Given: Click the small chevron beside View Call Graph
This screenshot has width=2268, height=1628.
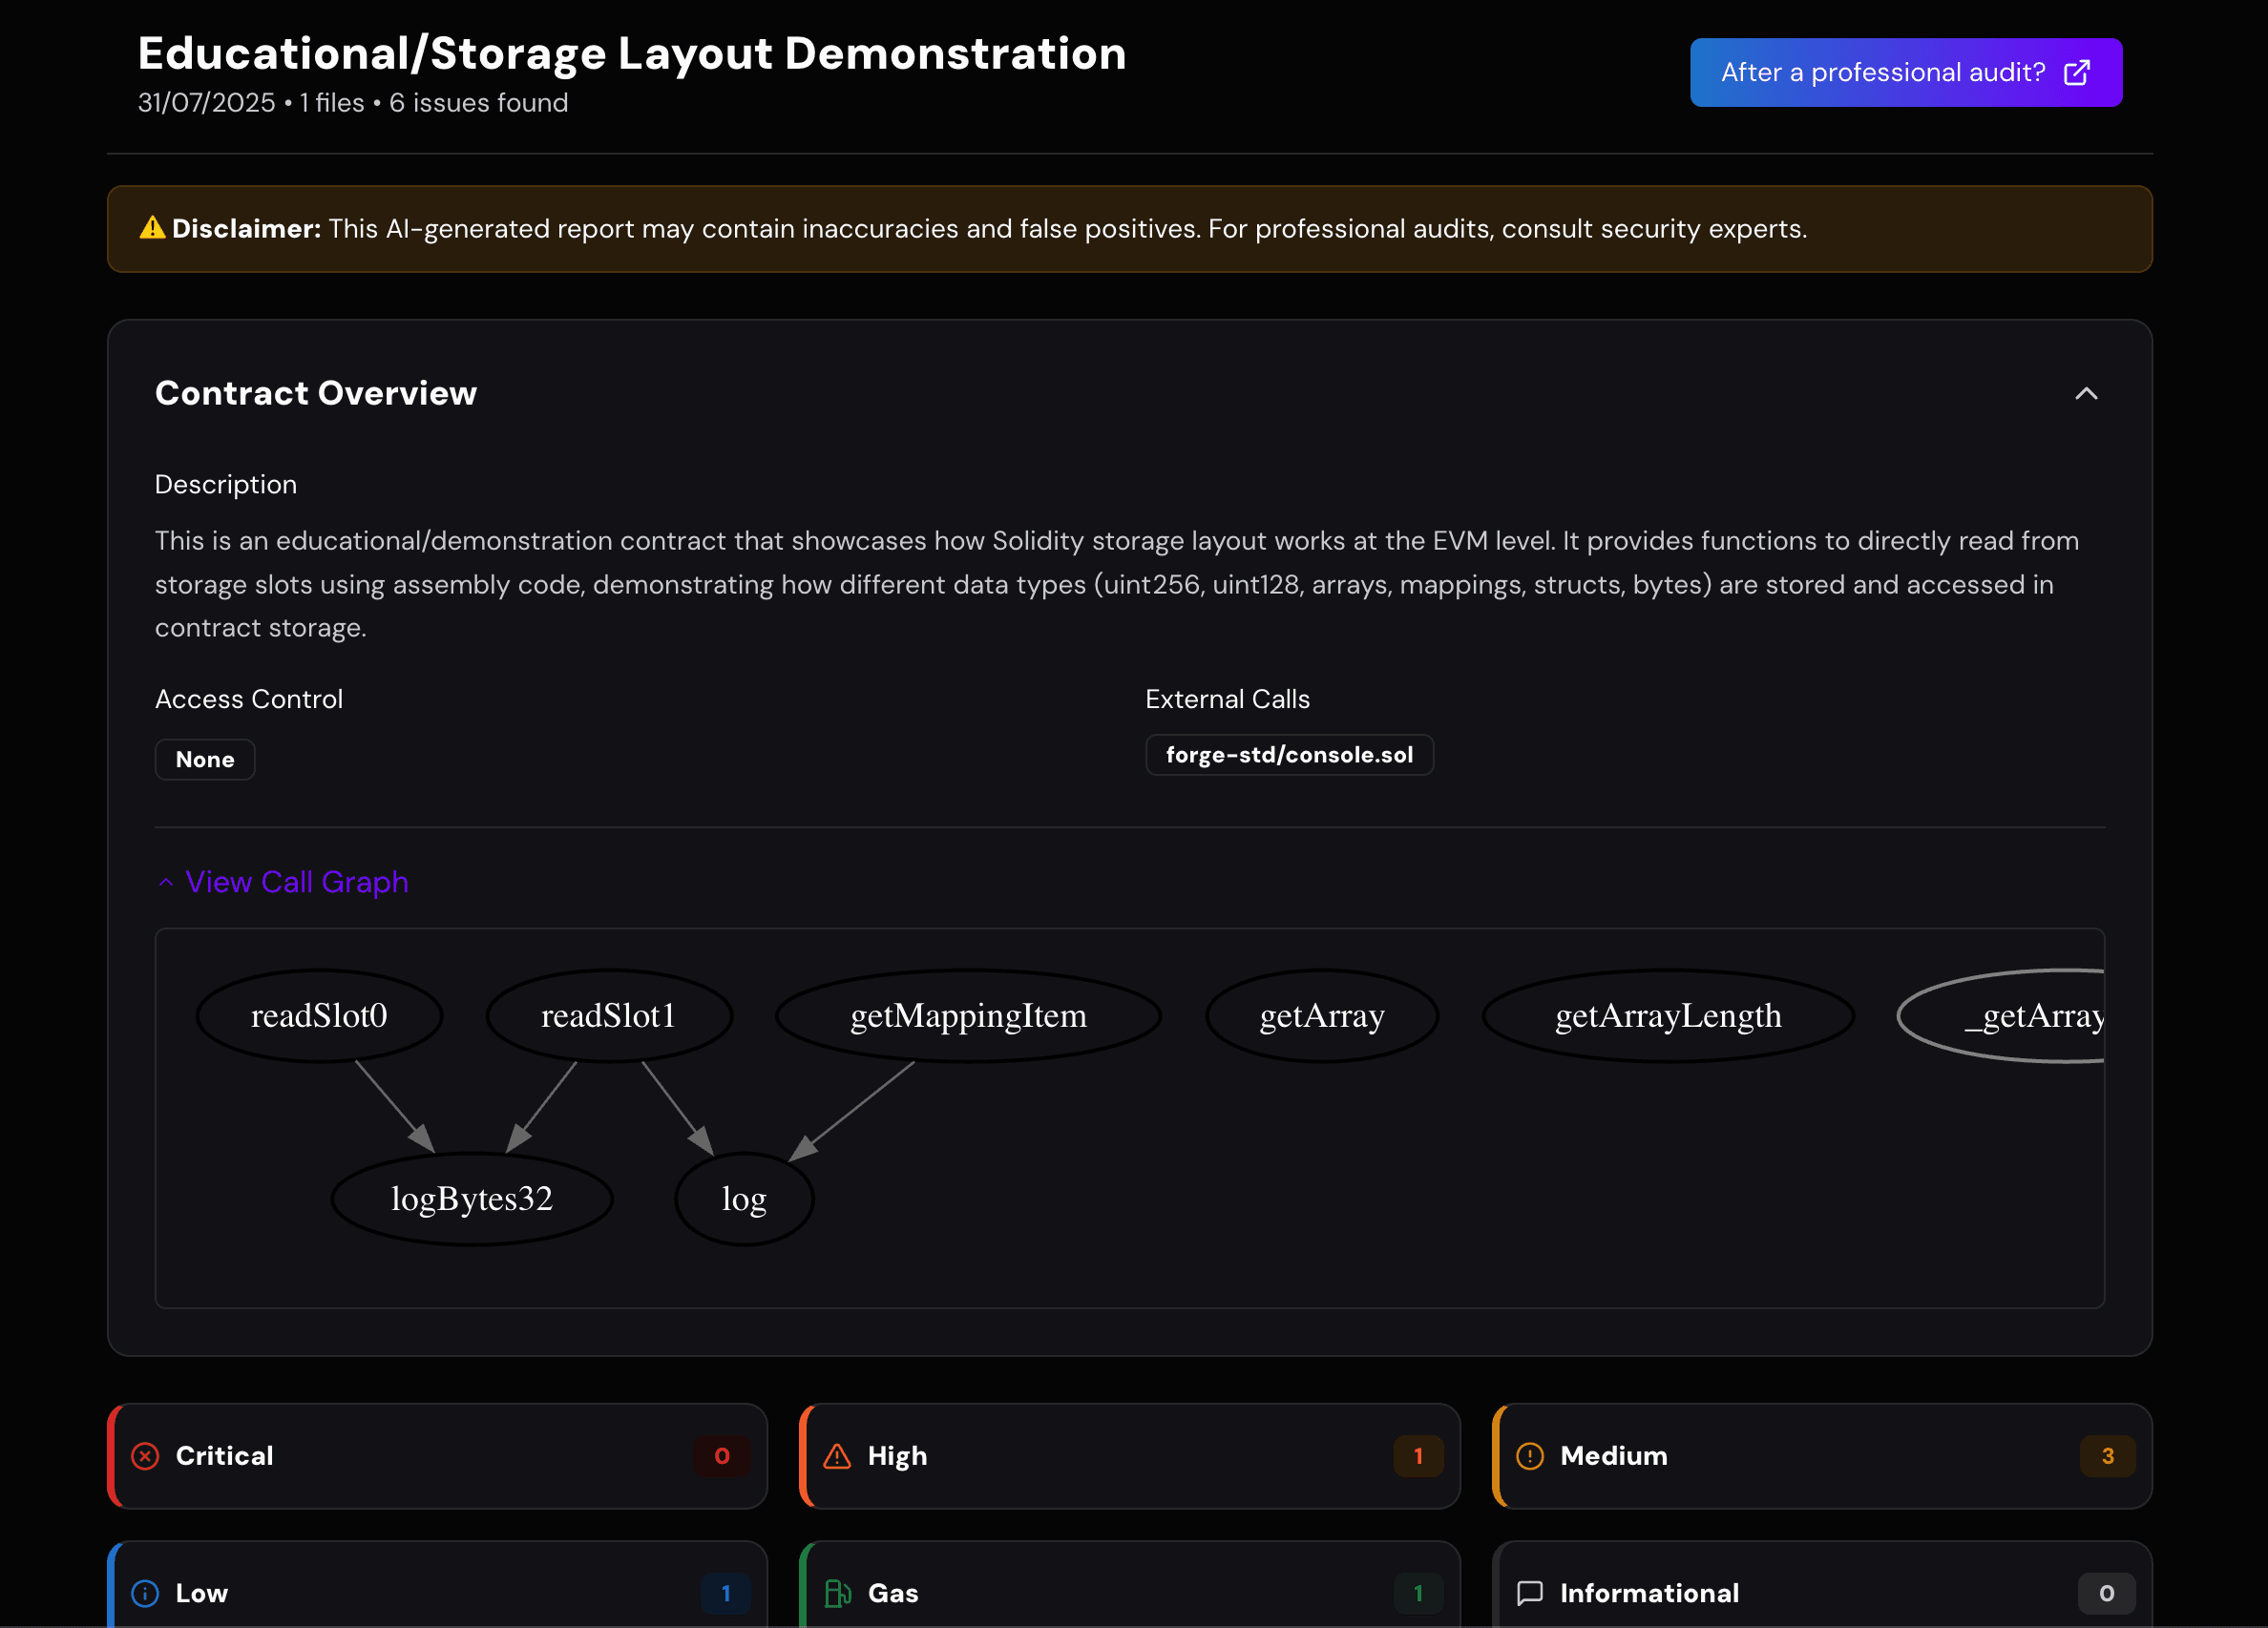Looking at the screenshot, I should 166,882.
